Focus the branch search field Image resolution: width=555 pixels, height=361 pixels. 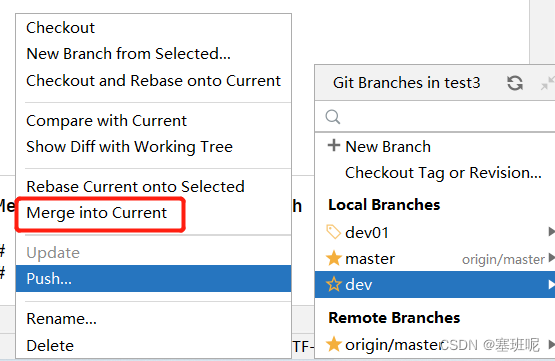click(435, 116)
